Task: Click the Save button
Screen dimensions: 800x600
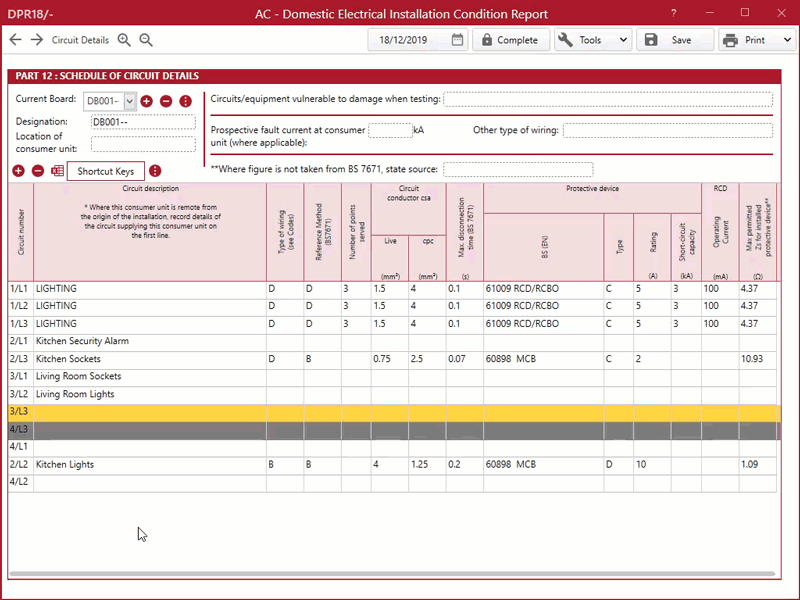Action: point(674,40)
